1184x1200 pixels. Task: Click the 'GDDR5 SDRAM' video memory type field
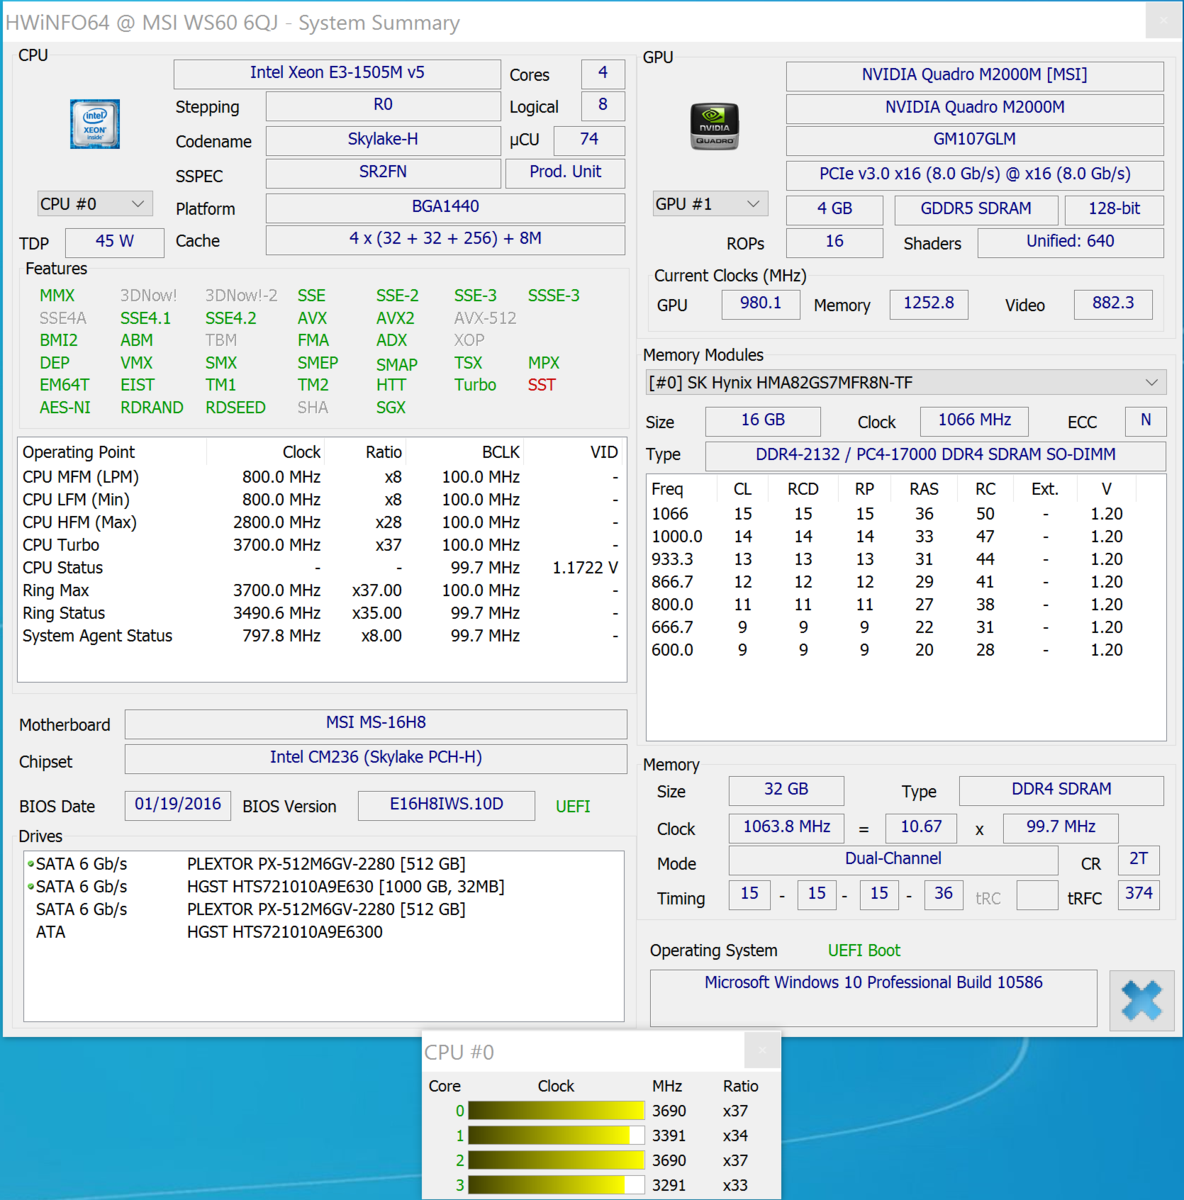click(x=976, y=209)
